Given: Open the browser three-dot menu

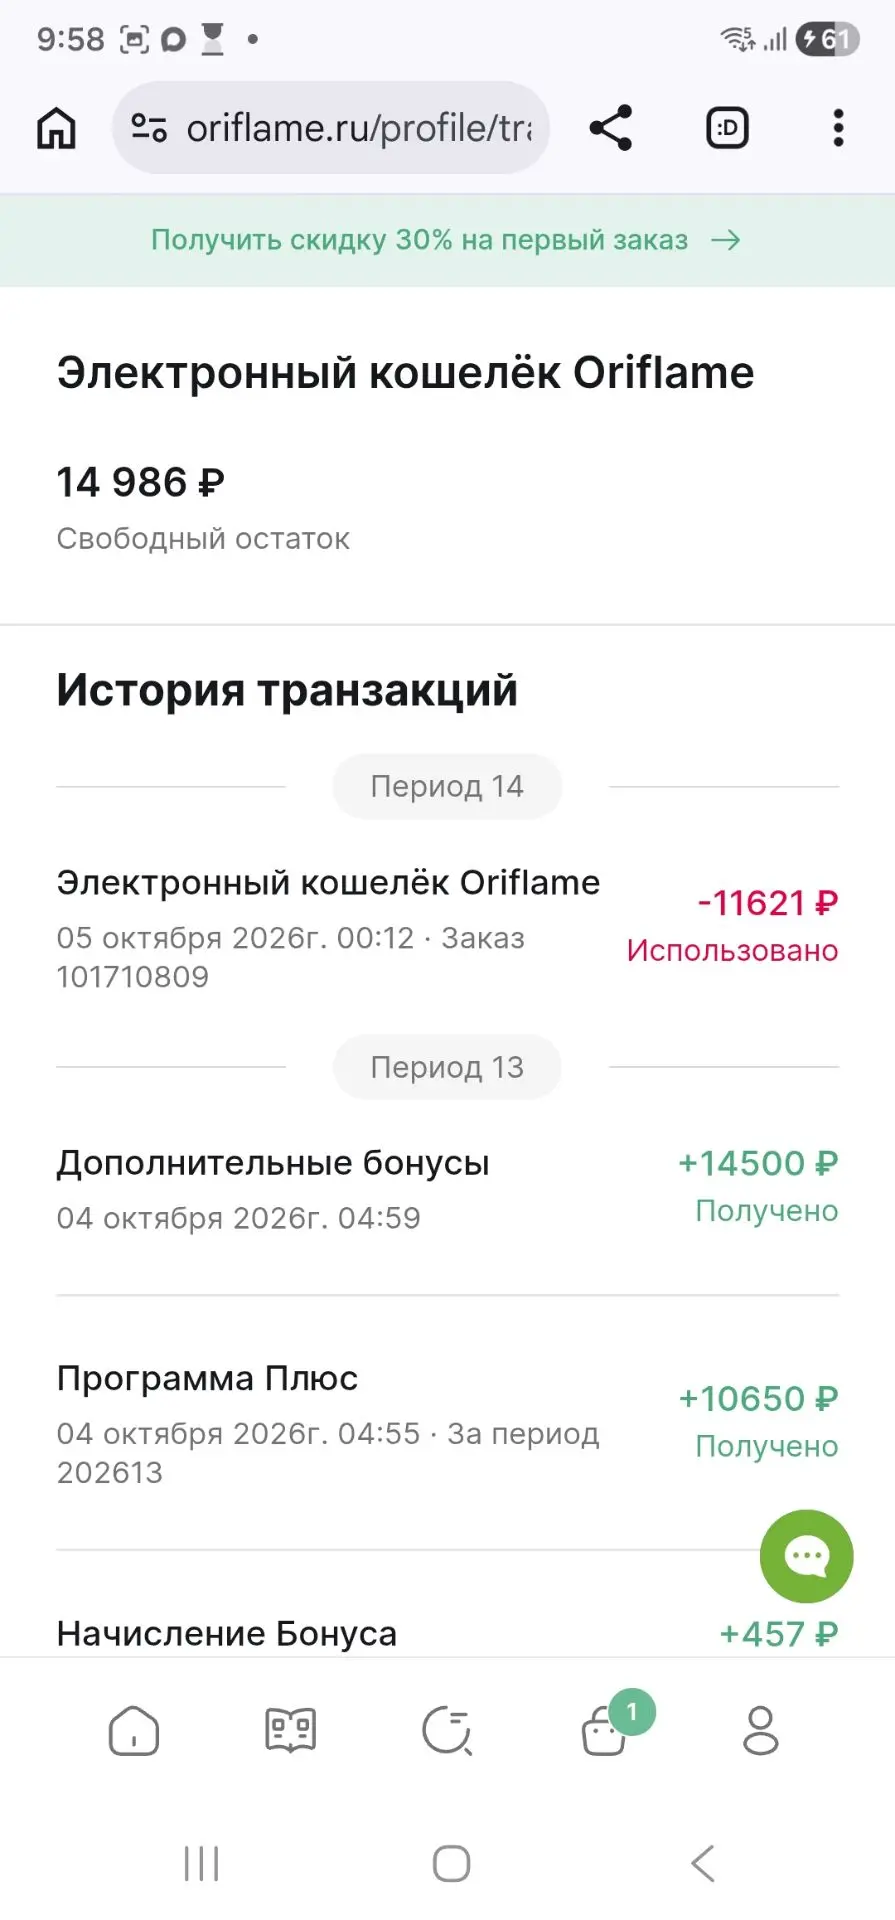Looking at the screenshot, I should 838,128.
